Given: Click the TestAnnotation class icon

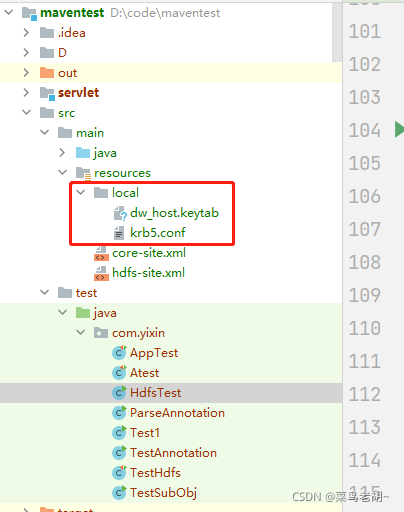Looking at the screenshot, I should pyautogui.click(x=119, y=453).
